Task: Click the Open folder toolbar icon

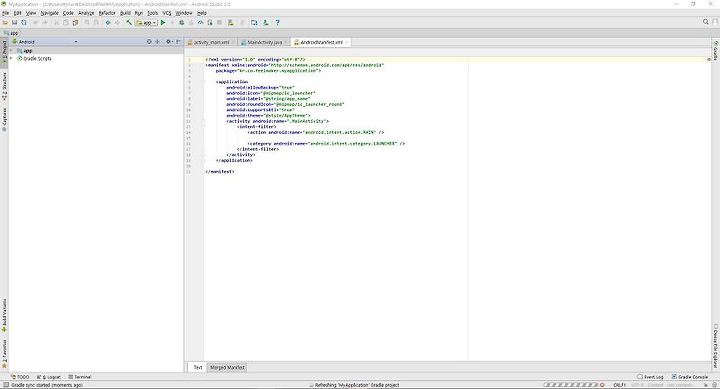Action: [6, 22]
